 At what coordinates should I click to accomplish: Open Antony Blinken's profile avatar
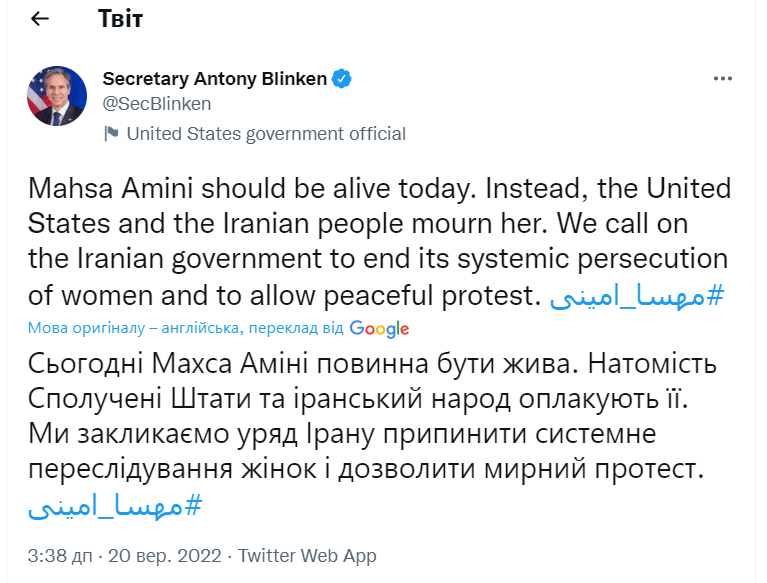[57, 96]
